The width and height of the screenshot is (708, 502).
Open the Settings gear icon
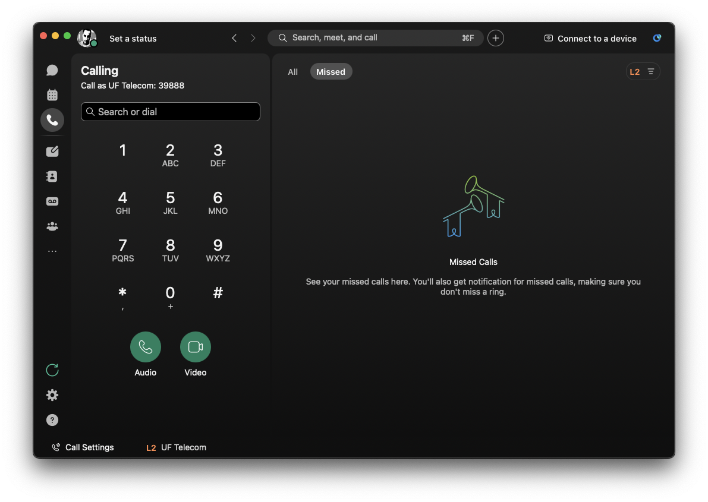pyautogui.click(x=52, y=395)
